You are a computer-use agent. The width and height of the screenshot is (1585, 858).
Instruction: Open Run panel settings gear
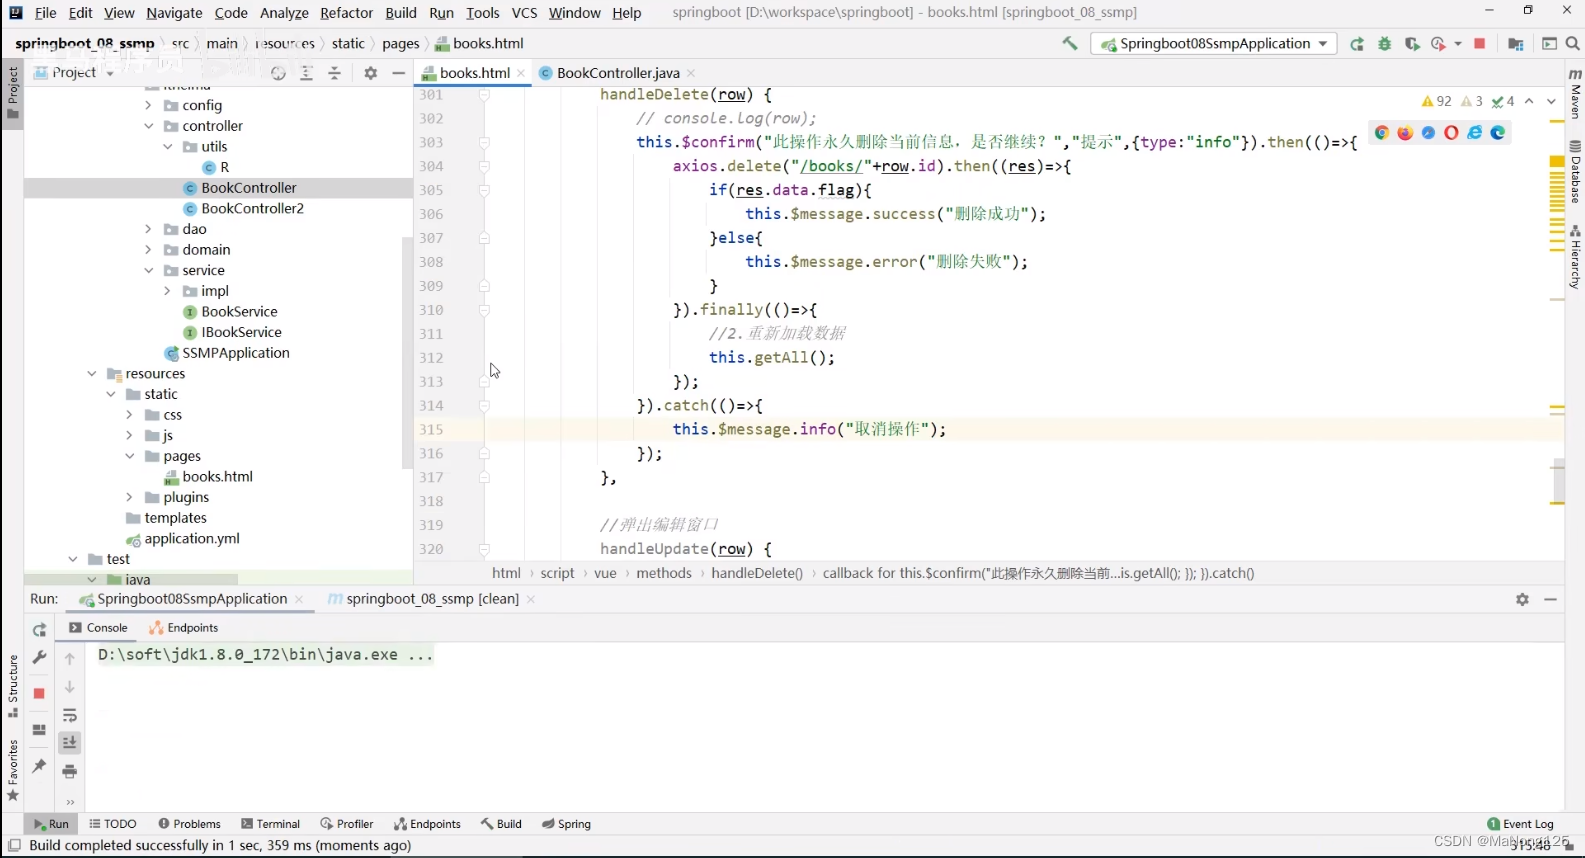click(x=1522, y=599)
